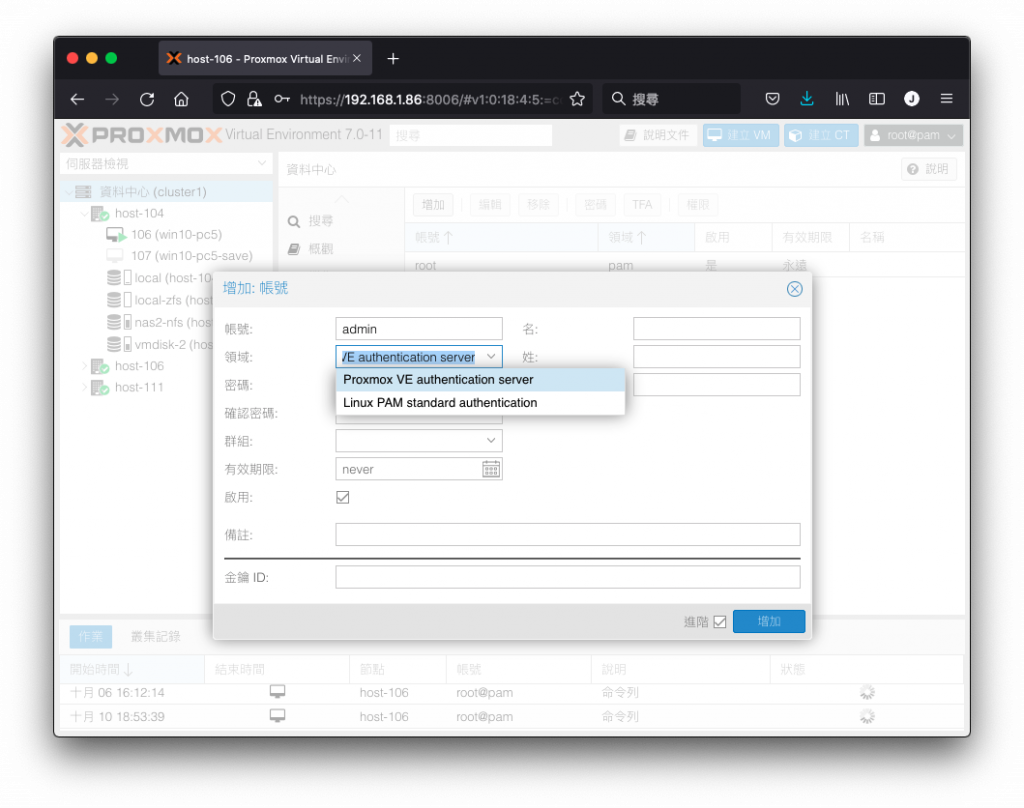Sort by the 開始時間 column header

[x=131, y=670]
